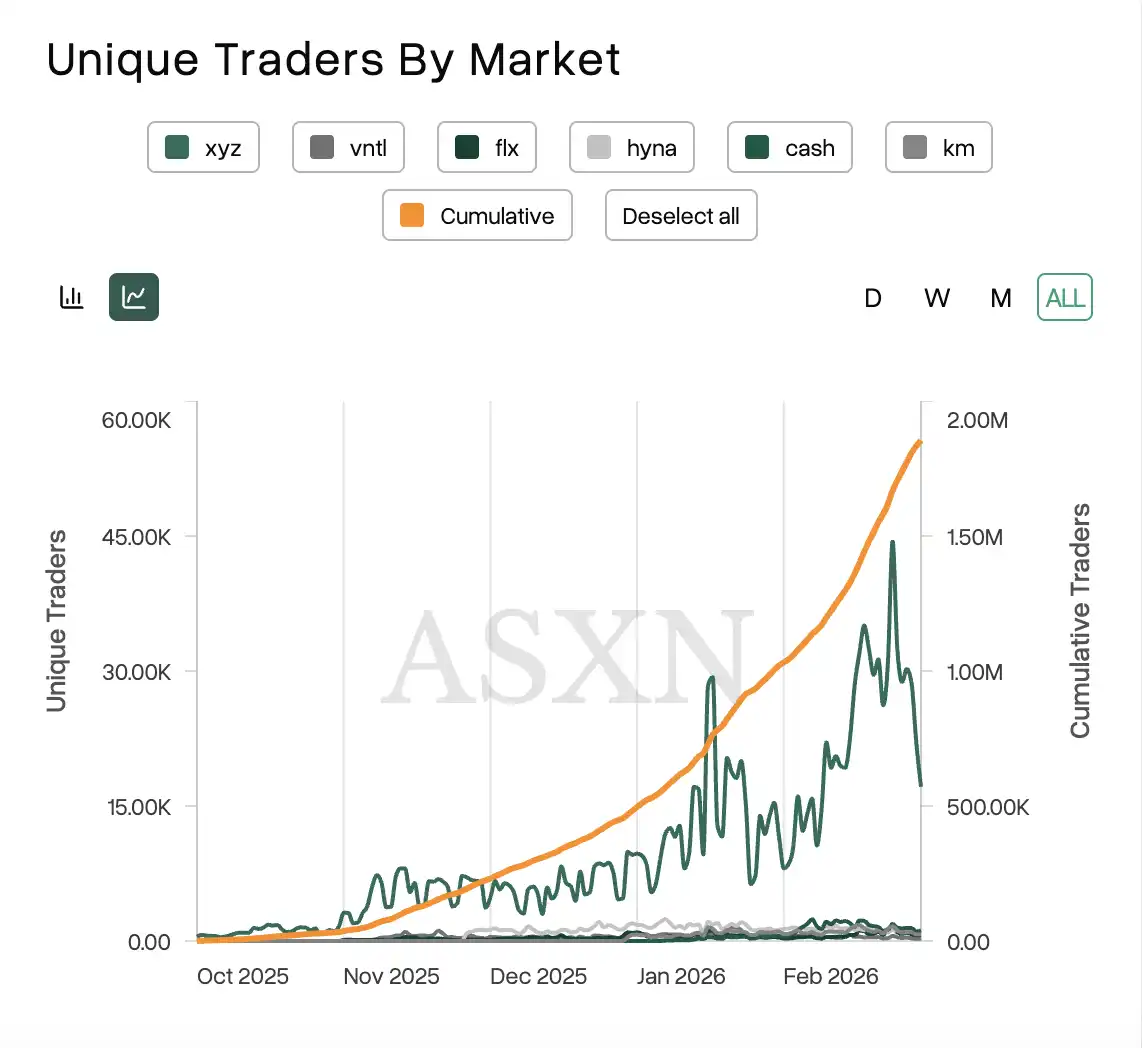Viewport: 1142px width, 1048px height.
Task: Click the xyz green color swatch
Action: pyautogui.click(x=177, y=148)
